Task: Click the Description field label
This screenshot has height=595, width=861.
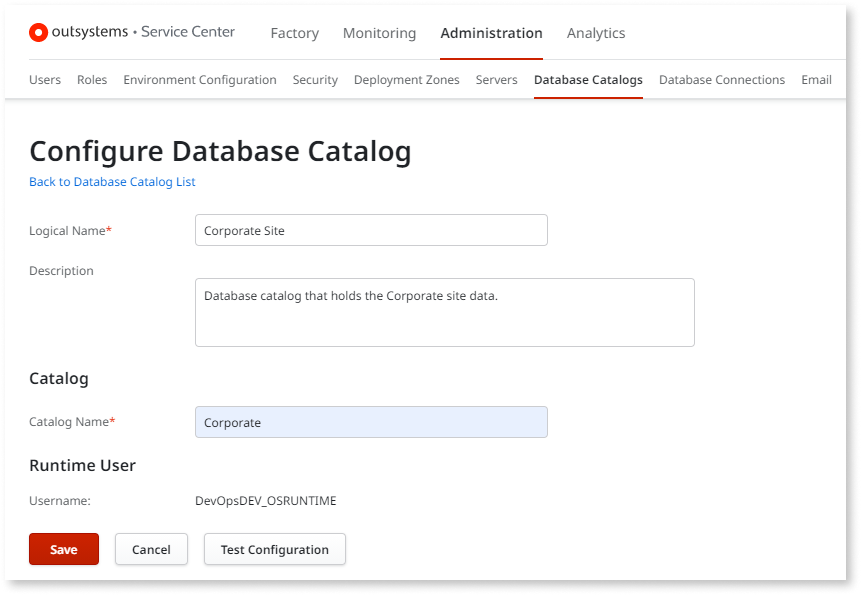Action: pyautogui.click(x=62, y=271)
